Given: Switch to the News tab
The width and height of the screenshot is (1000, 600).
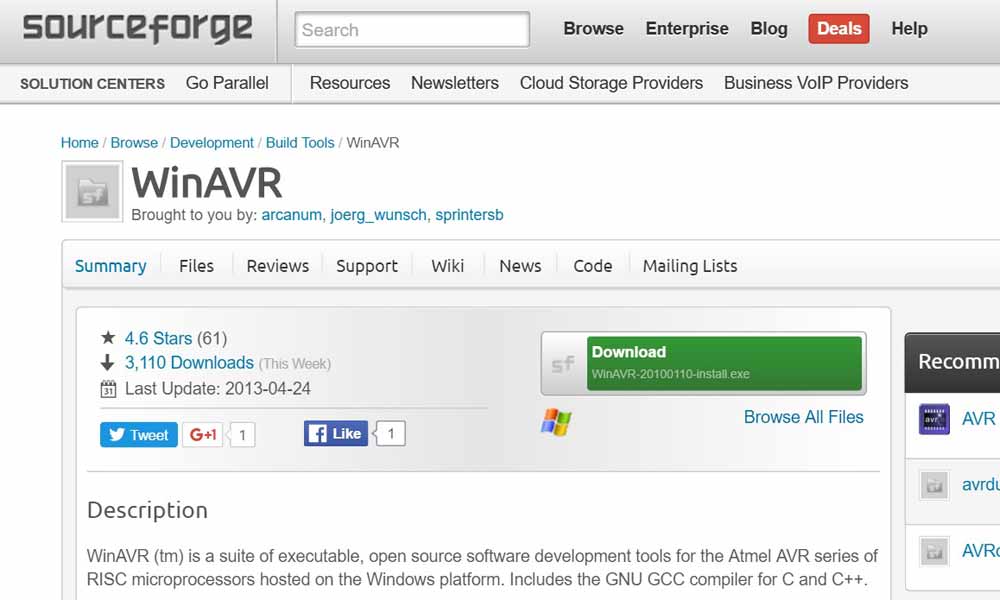Looking at the screenshot, I should pos(520,266).
